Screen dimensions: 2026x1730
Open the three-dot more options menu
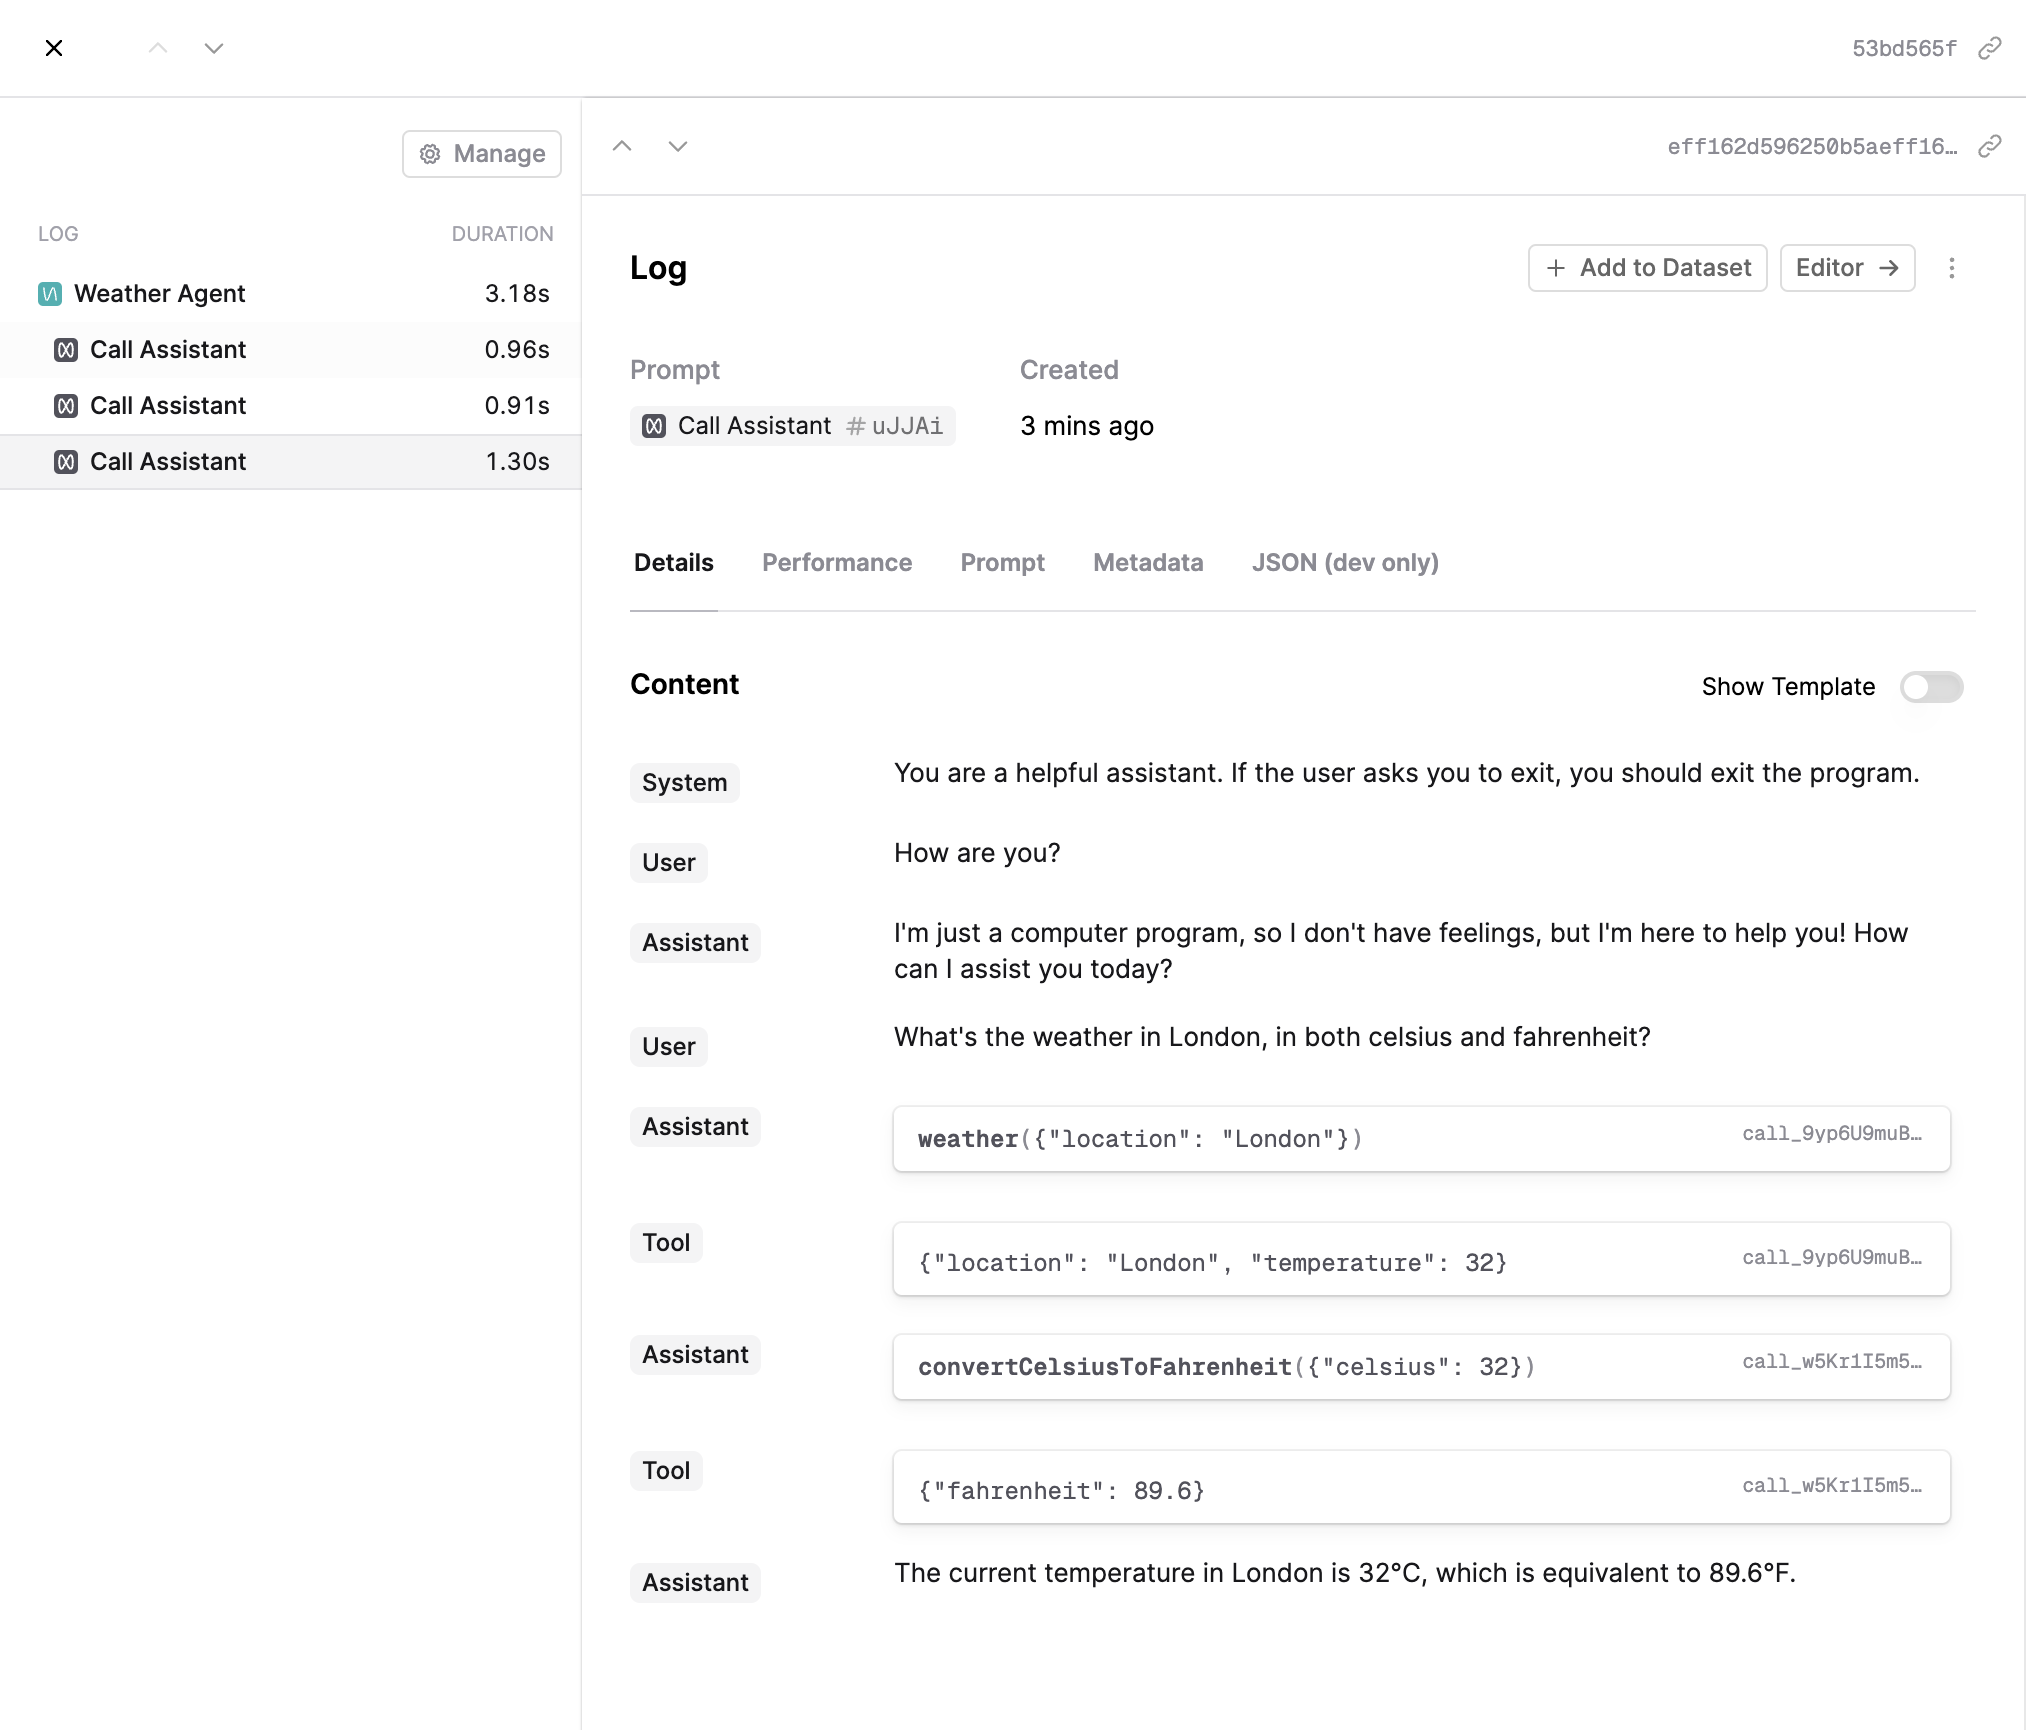coord(1952,268)
